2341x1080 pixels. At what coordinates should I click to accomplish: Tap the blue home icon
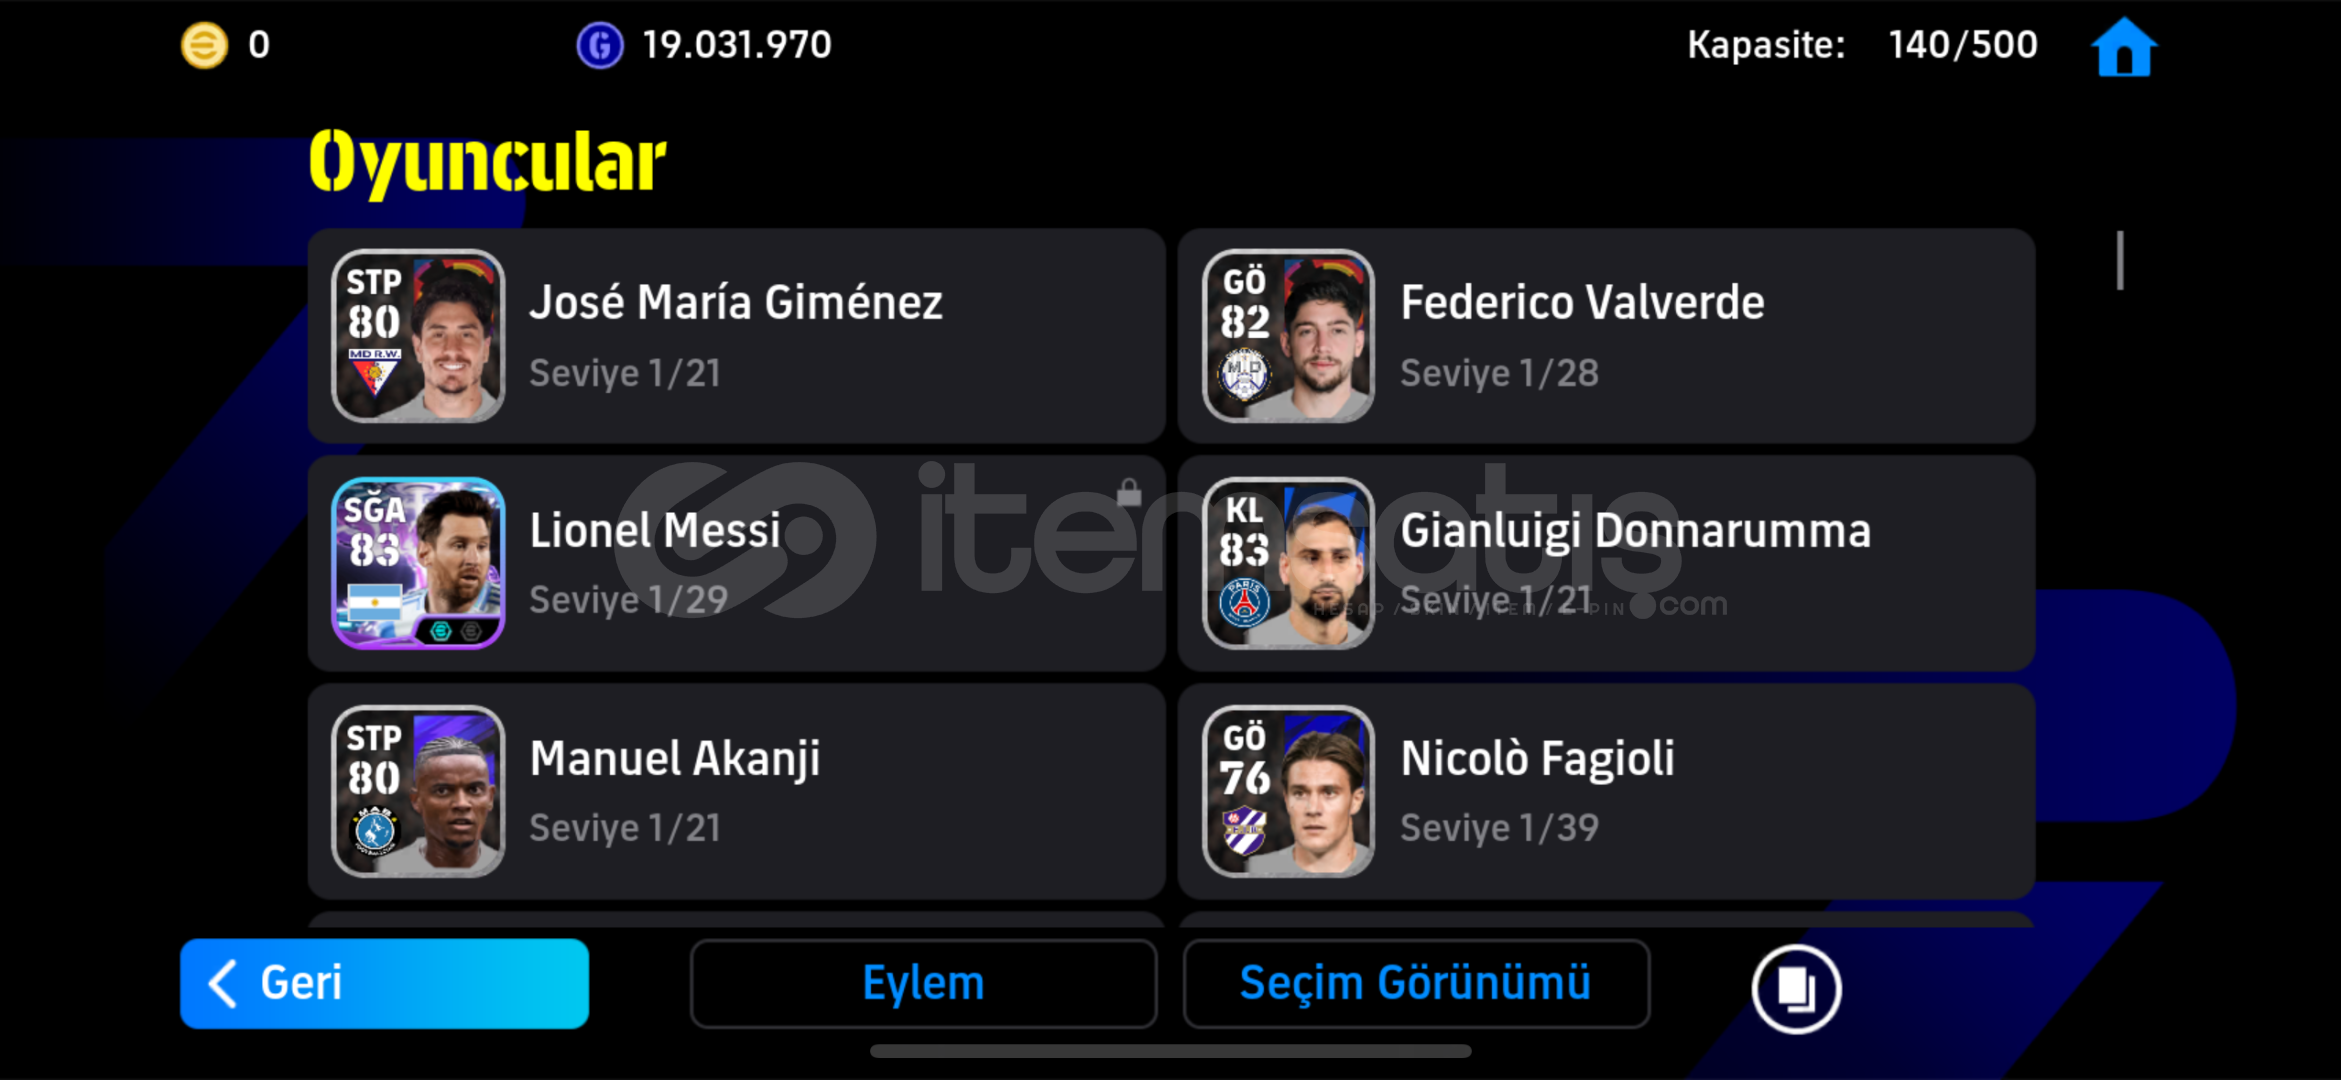tap(2124, 46)
